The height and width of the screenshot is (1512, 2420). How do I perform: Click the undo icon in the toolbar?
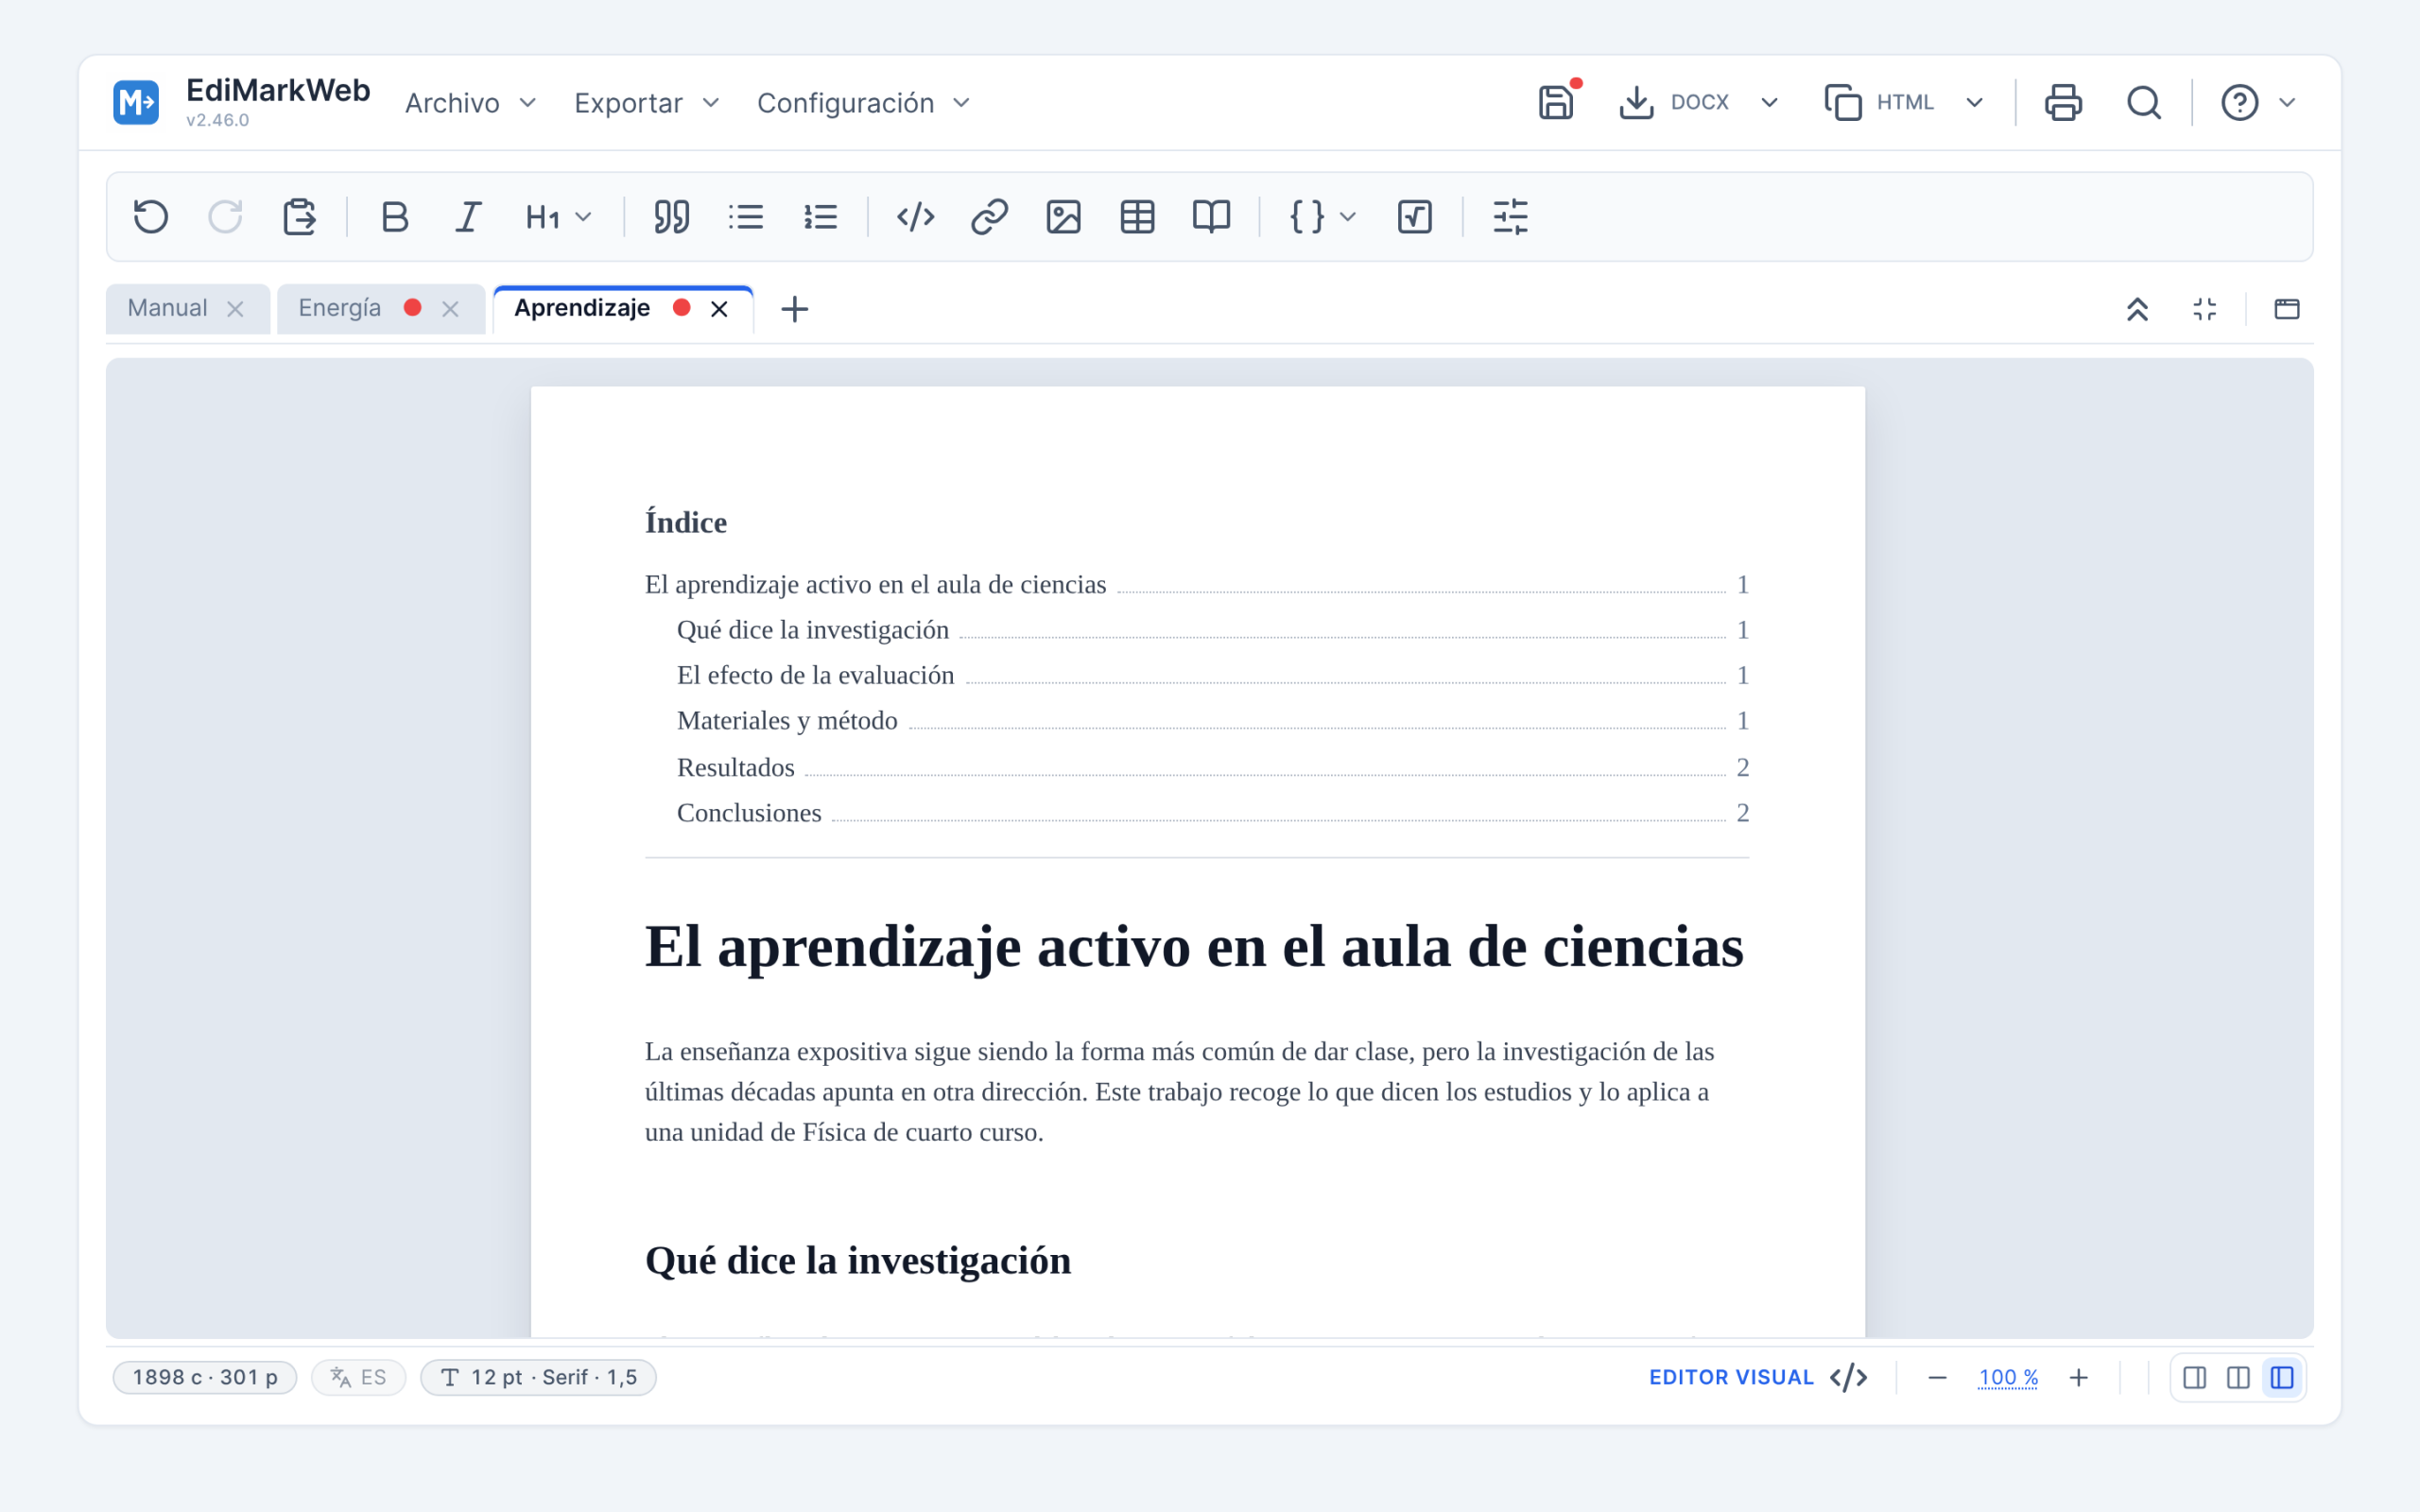tap(151, 216)
